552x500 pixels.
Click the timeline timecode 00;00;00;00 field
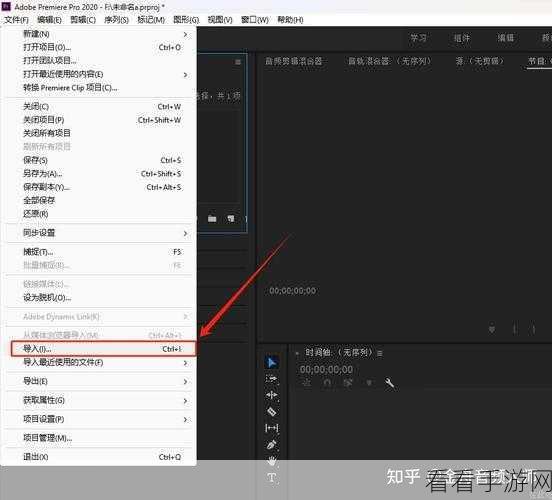326,369
